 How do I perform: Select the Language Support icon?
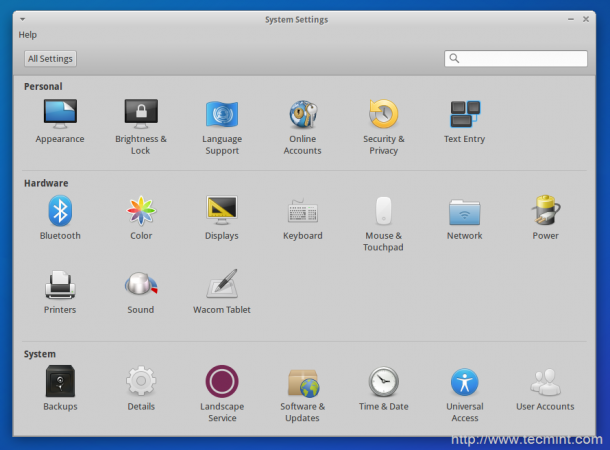221,114
